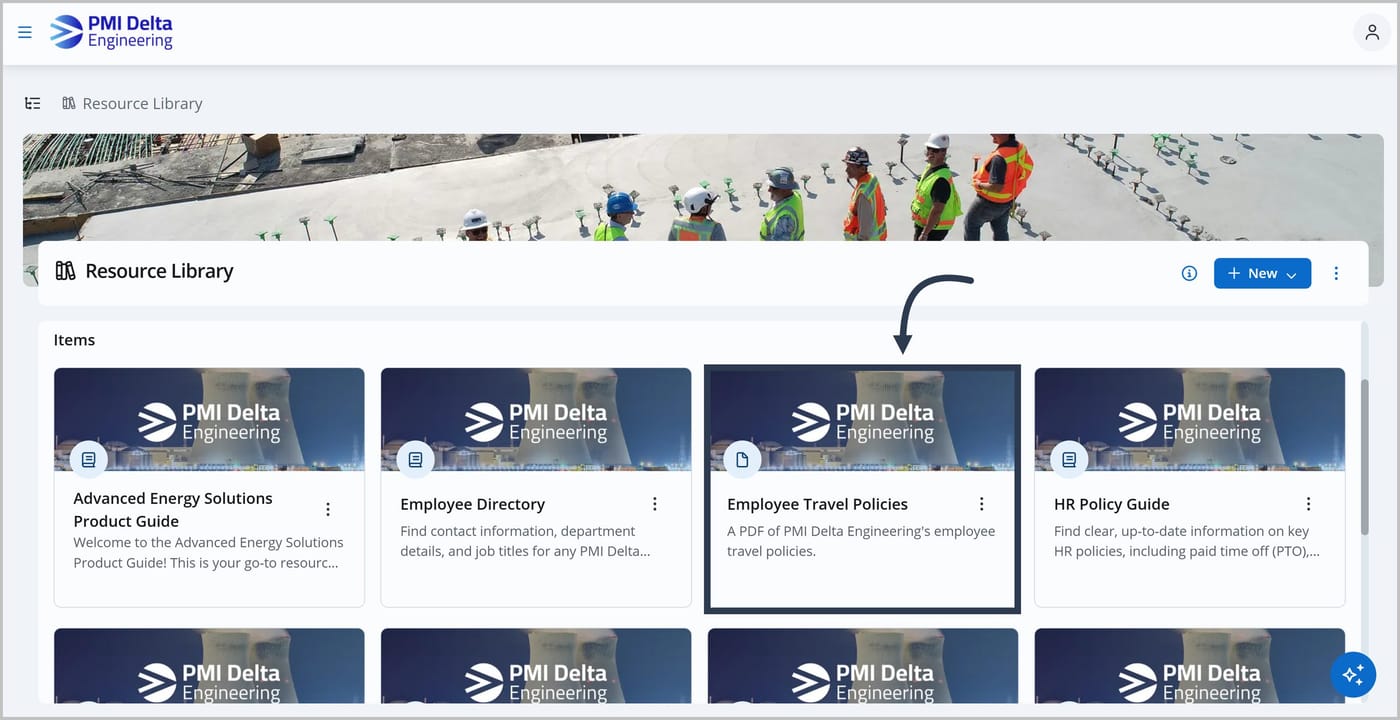Screen dimensions: 1400x720
Task: Click the Items section heading
Action: [x=74, y=340]
